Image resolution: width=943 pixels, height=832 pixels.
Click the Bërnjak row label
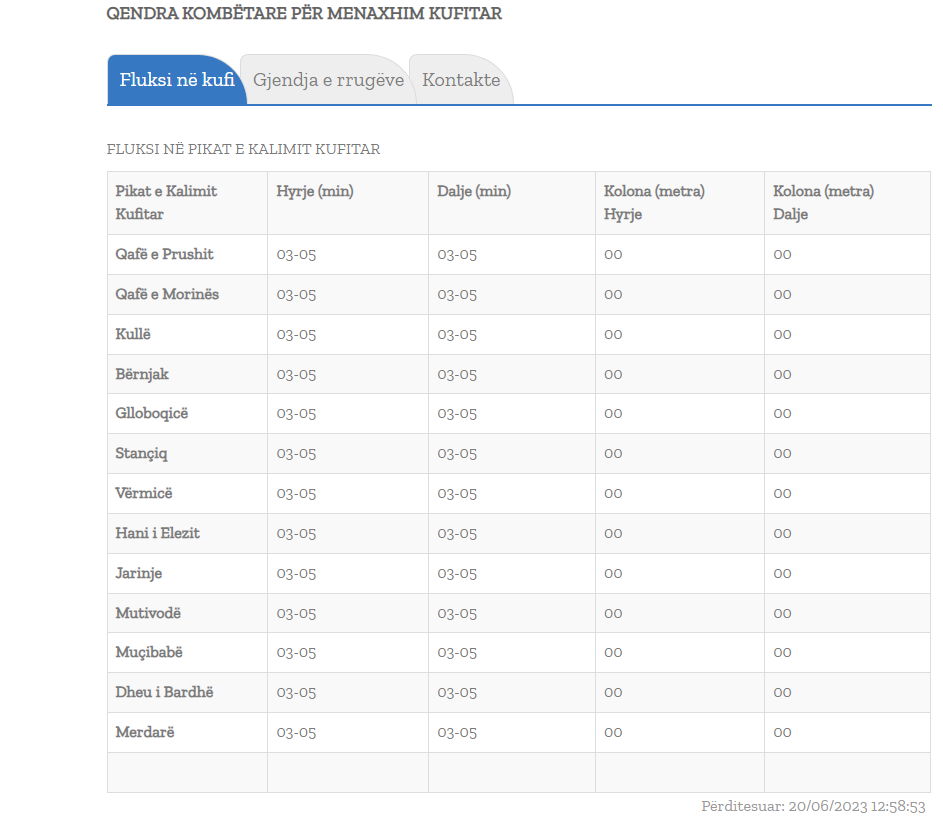[x=142, y=374]
